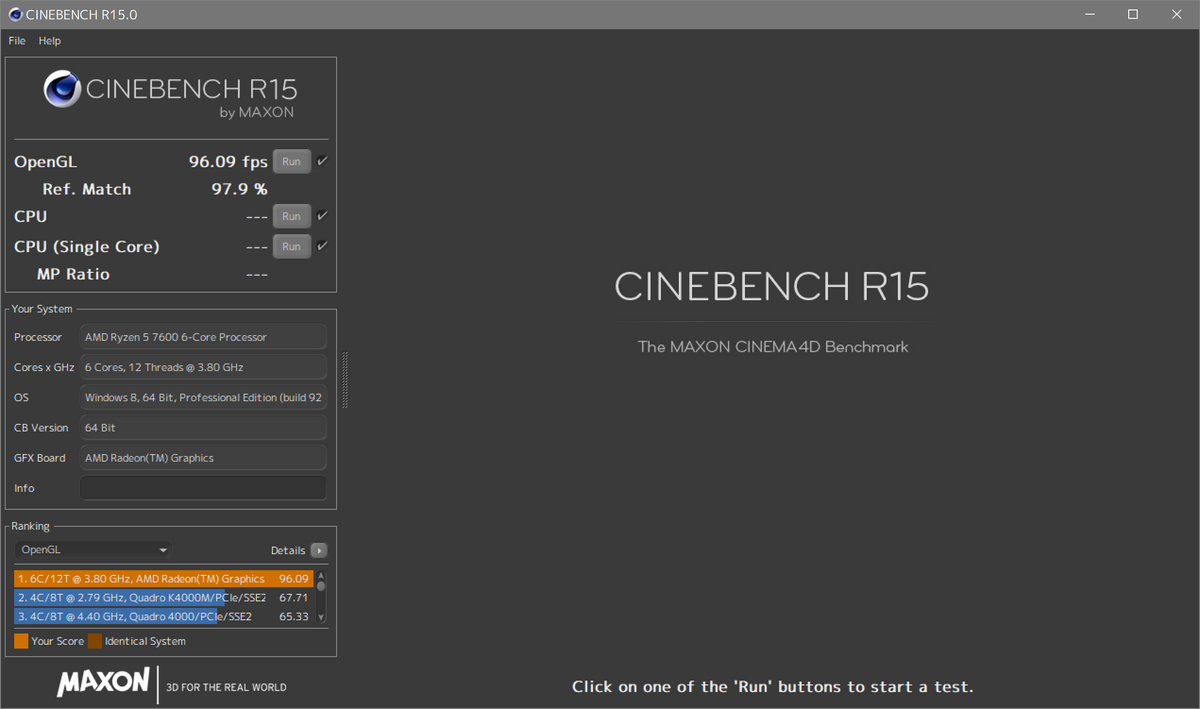Click the Ref. Match 97.9 % value

click(239, 189)
